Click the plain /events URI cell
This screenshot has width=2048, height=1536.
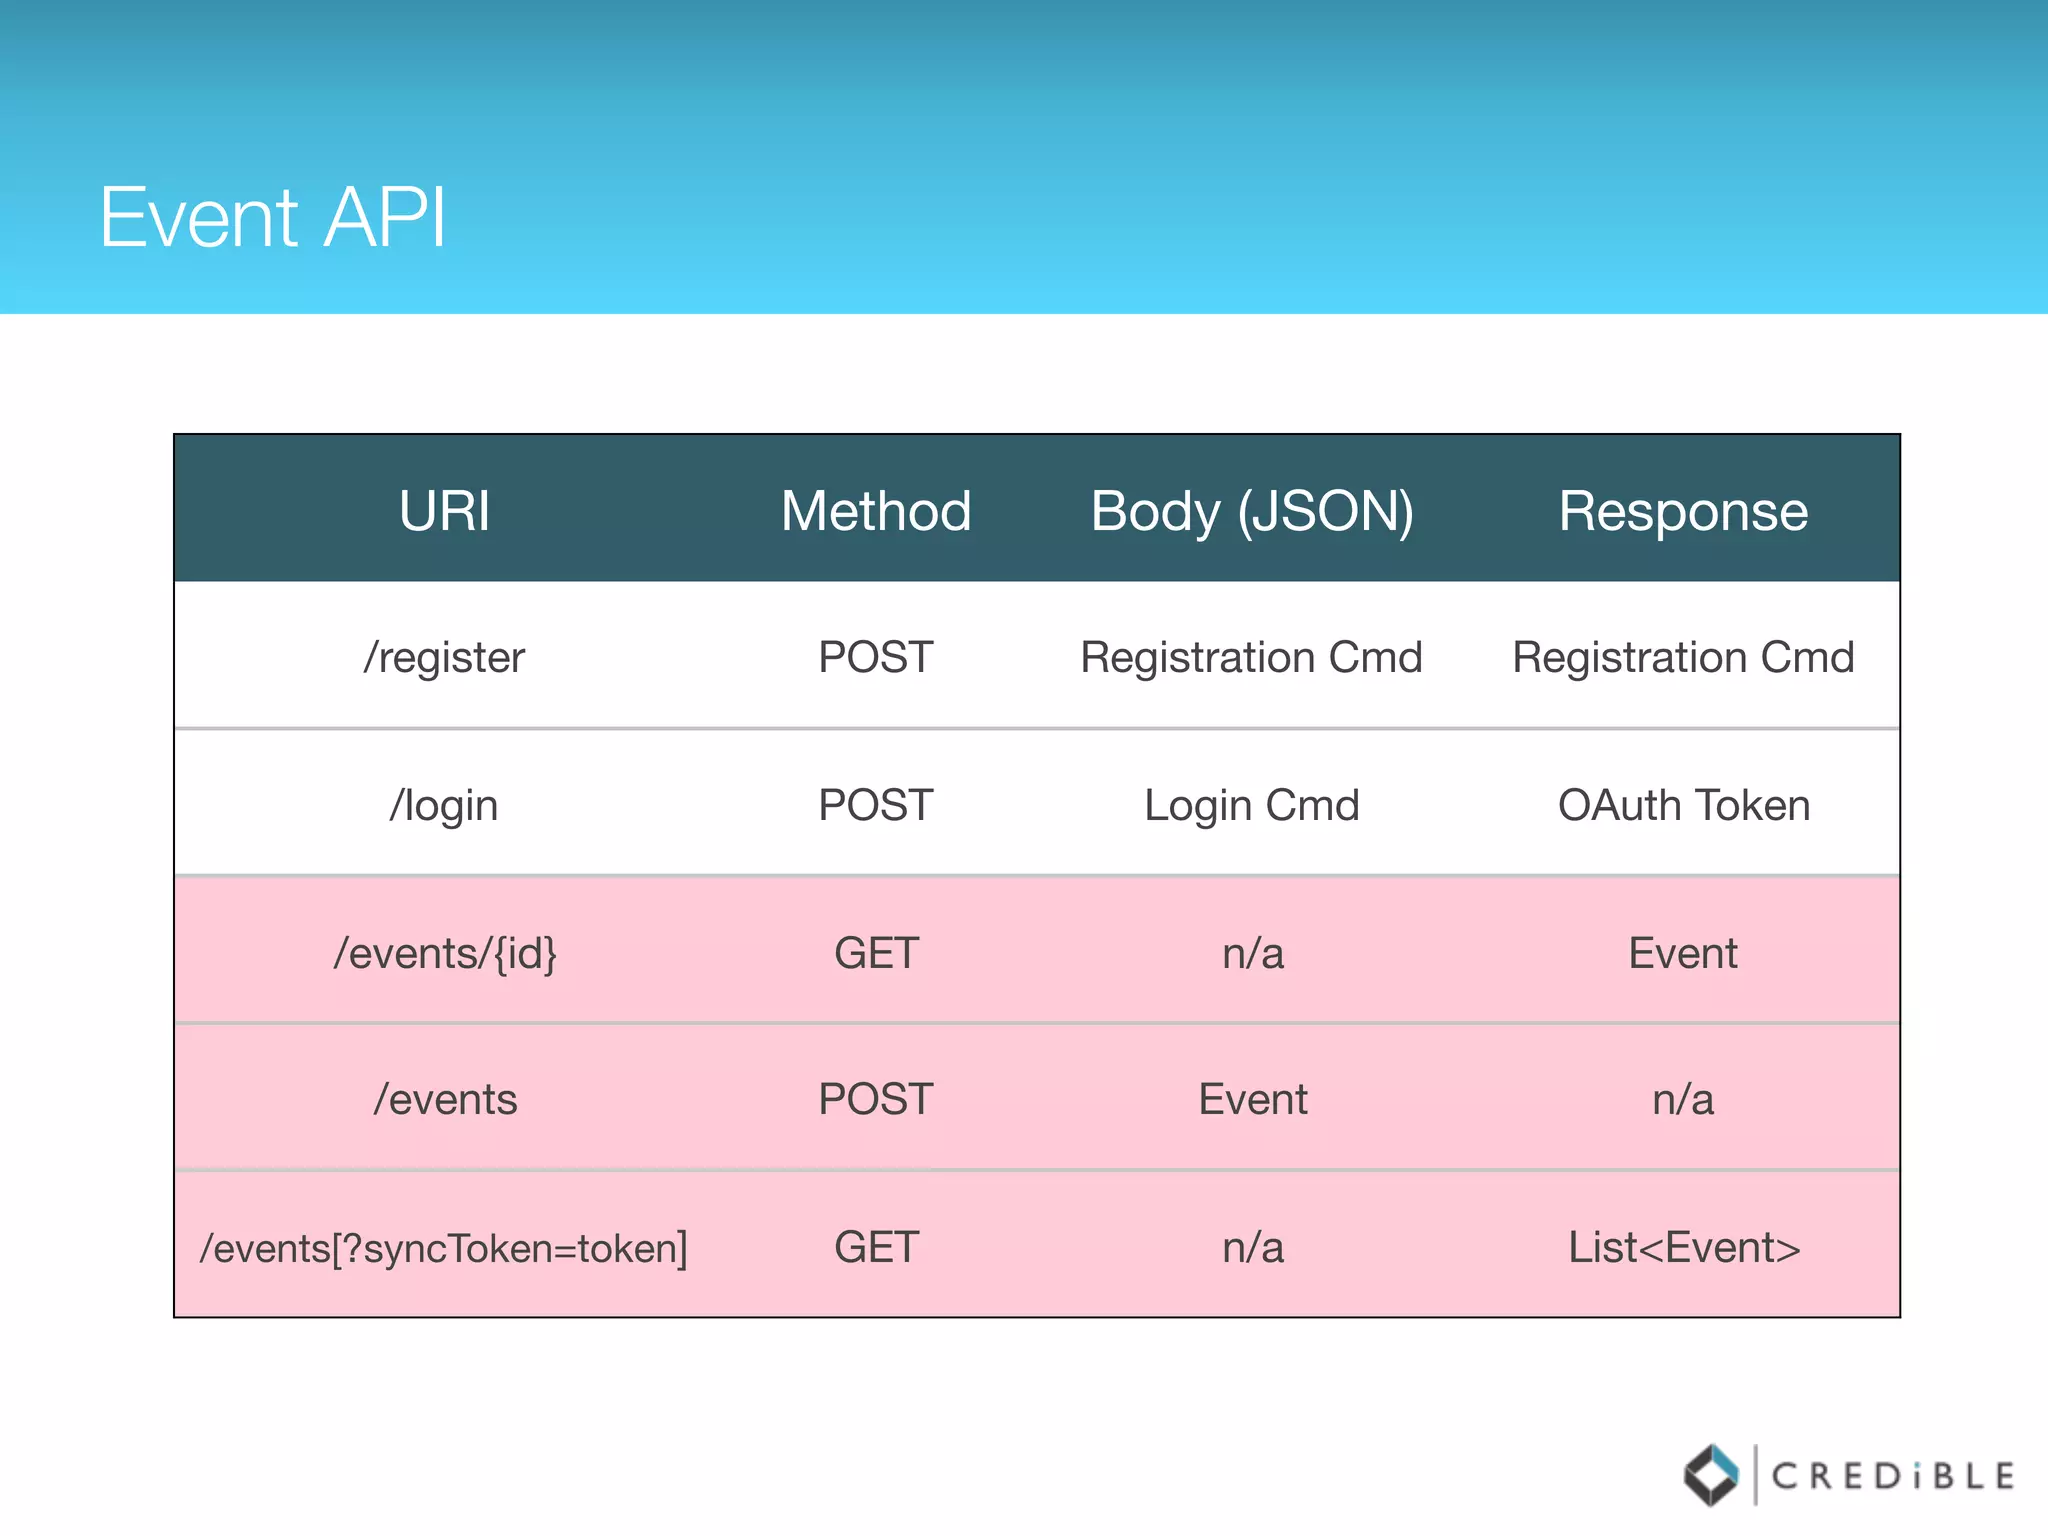coord(445,1100)
